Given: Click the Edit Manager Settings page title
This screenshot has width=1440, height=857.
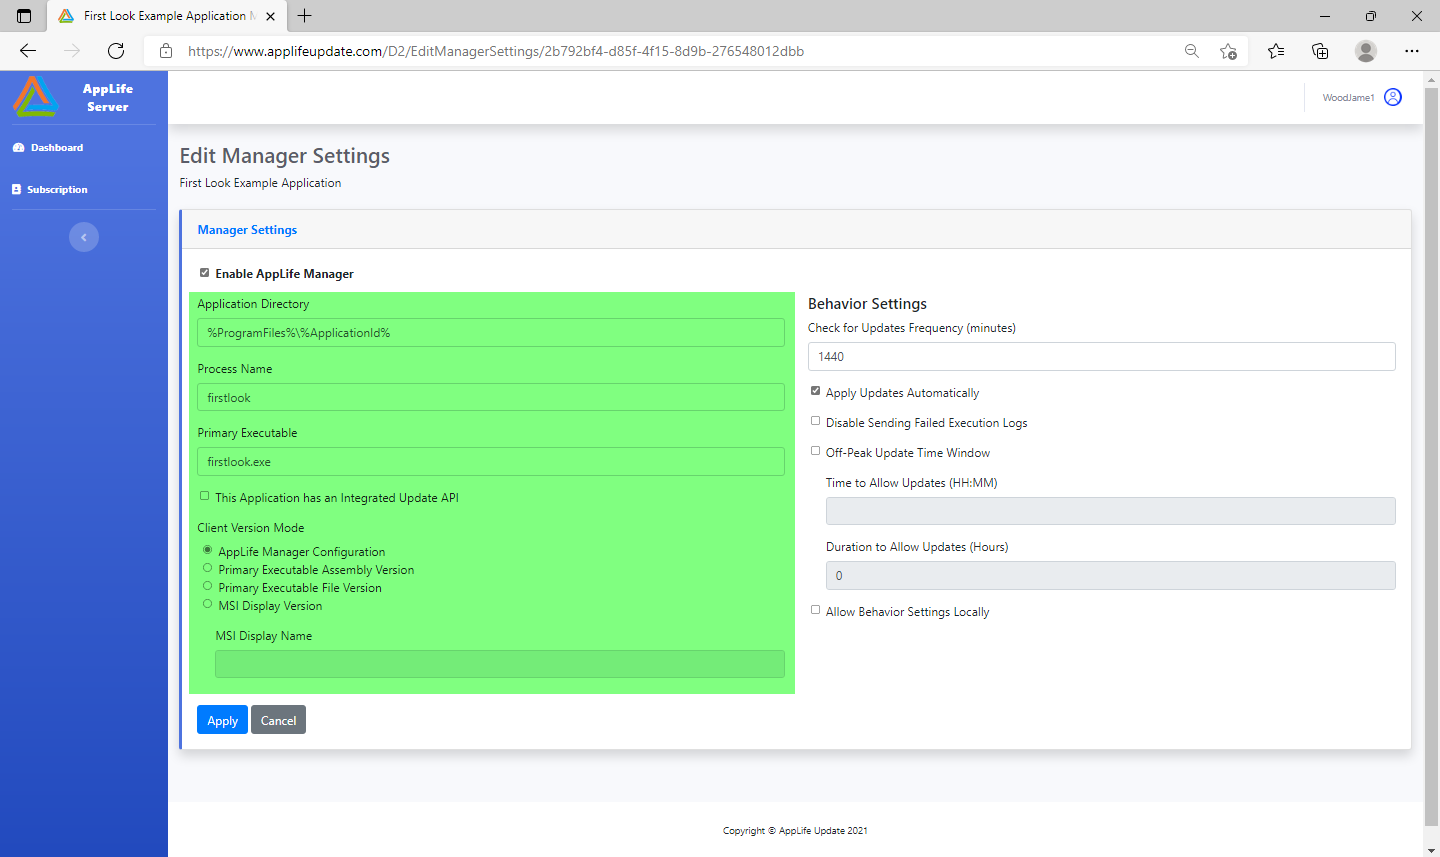Looking at the screenshot, I should 285,156.
